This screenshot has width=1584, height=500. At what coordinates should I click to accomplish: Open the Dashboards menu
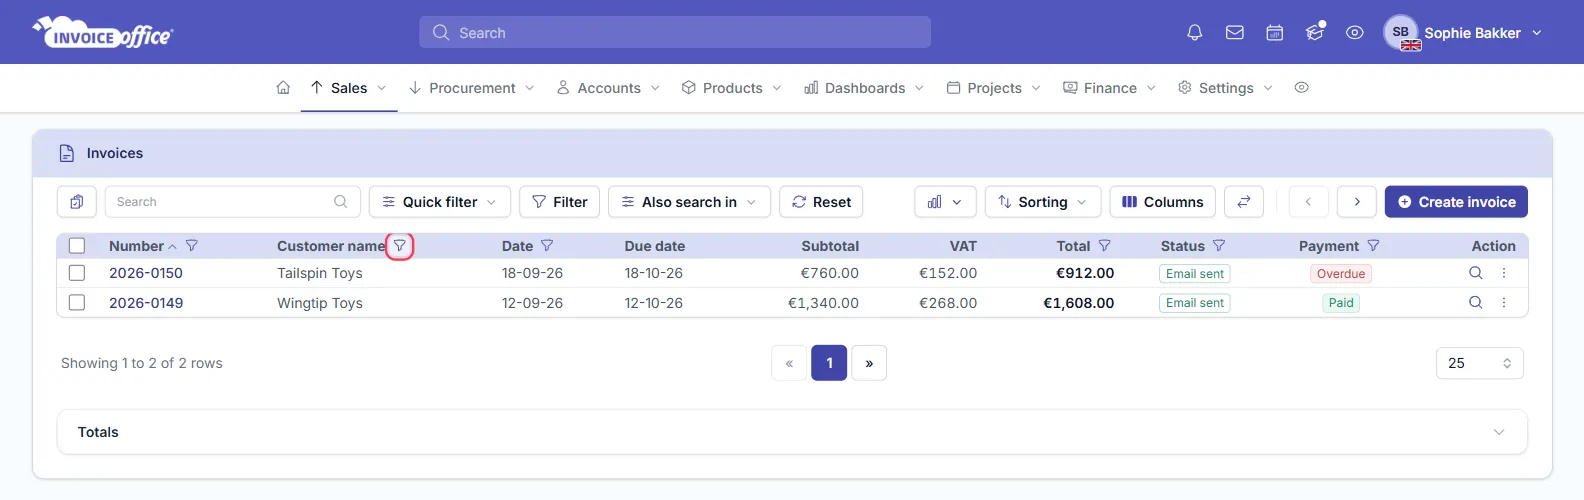pos(865,88)
